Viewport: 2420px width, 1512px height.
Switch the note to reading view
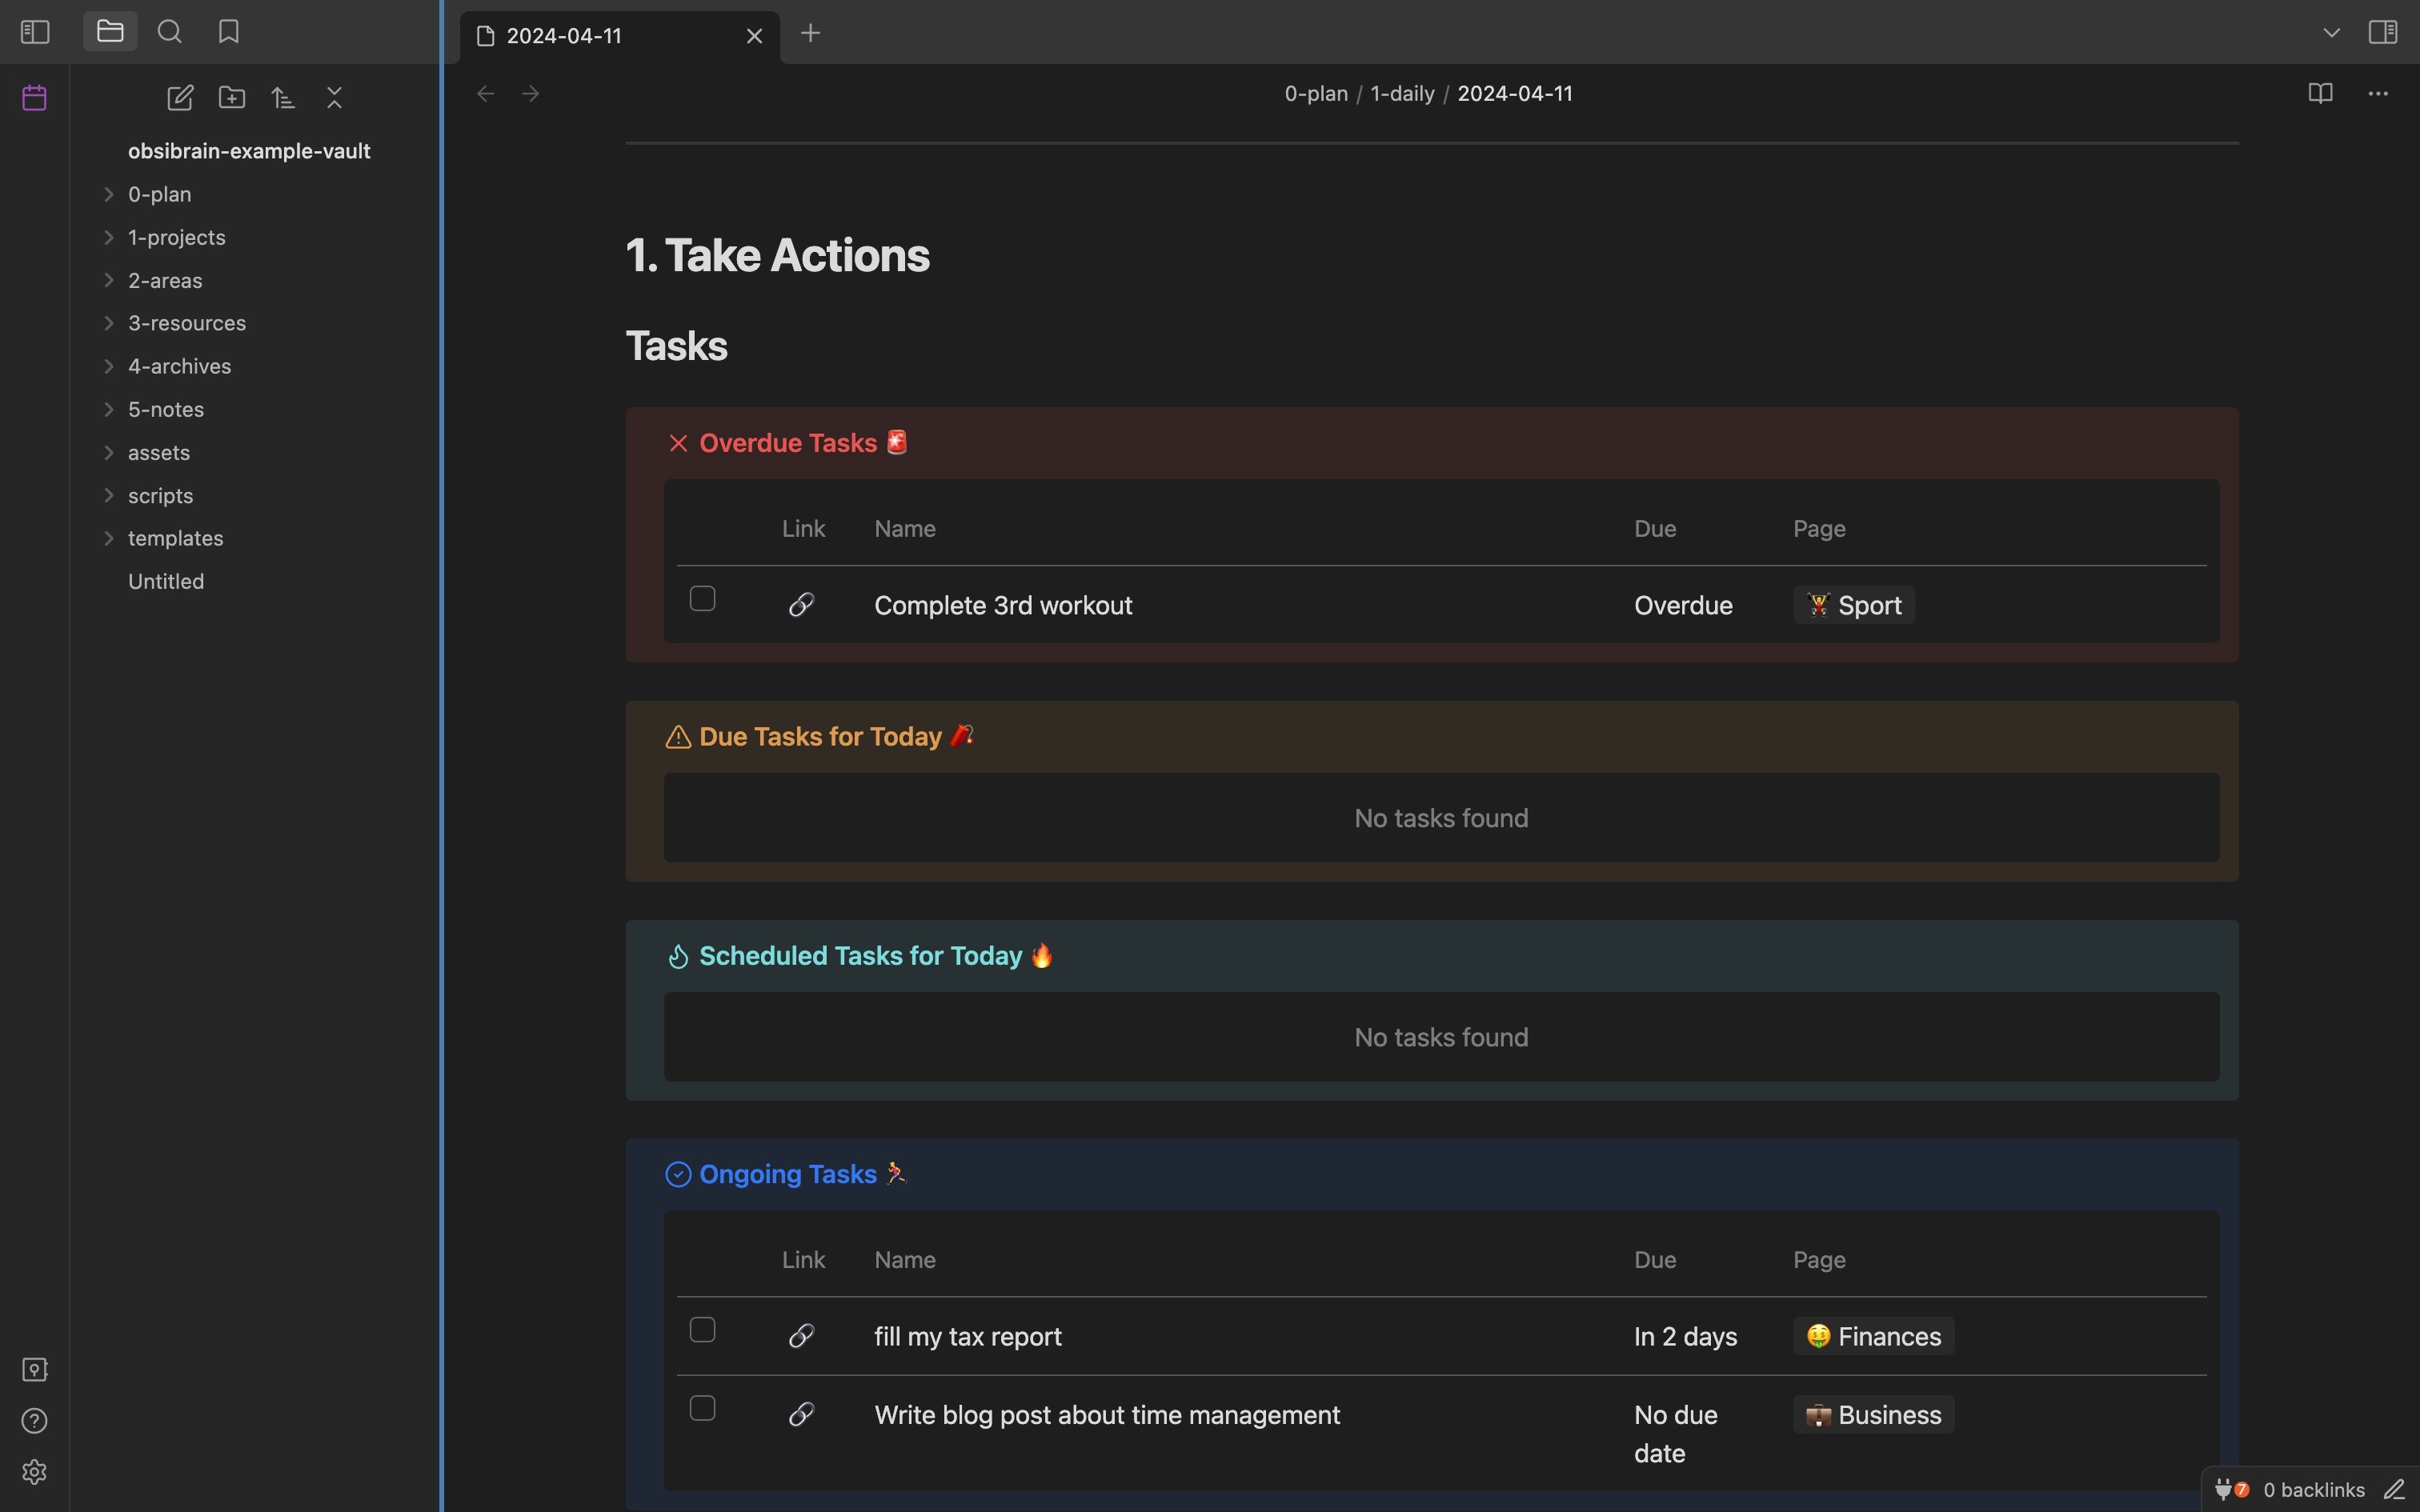pos(2320,94)
